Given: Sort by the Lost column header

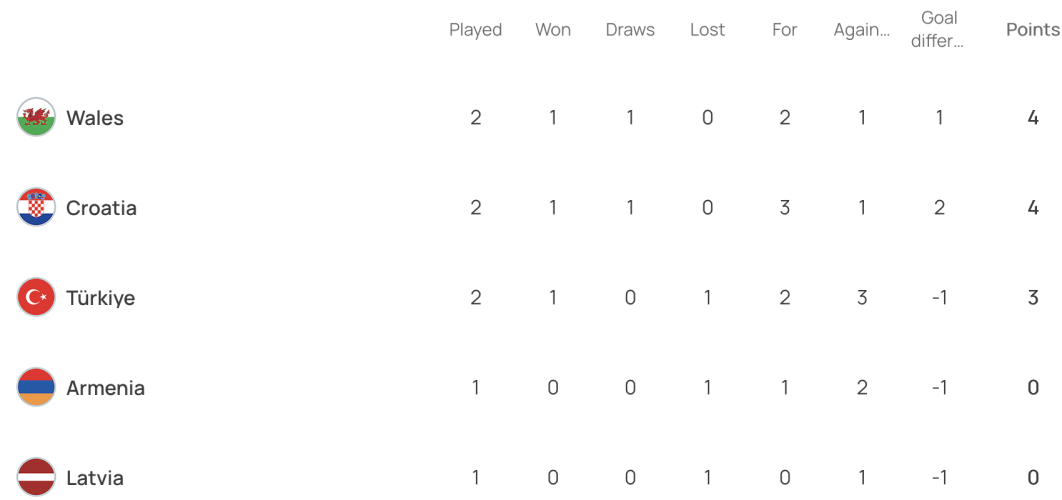Looking at the screenshot, I should (x=707, y=30).
